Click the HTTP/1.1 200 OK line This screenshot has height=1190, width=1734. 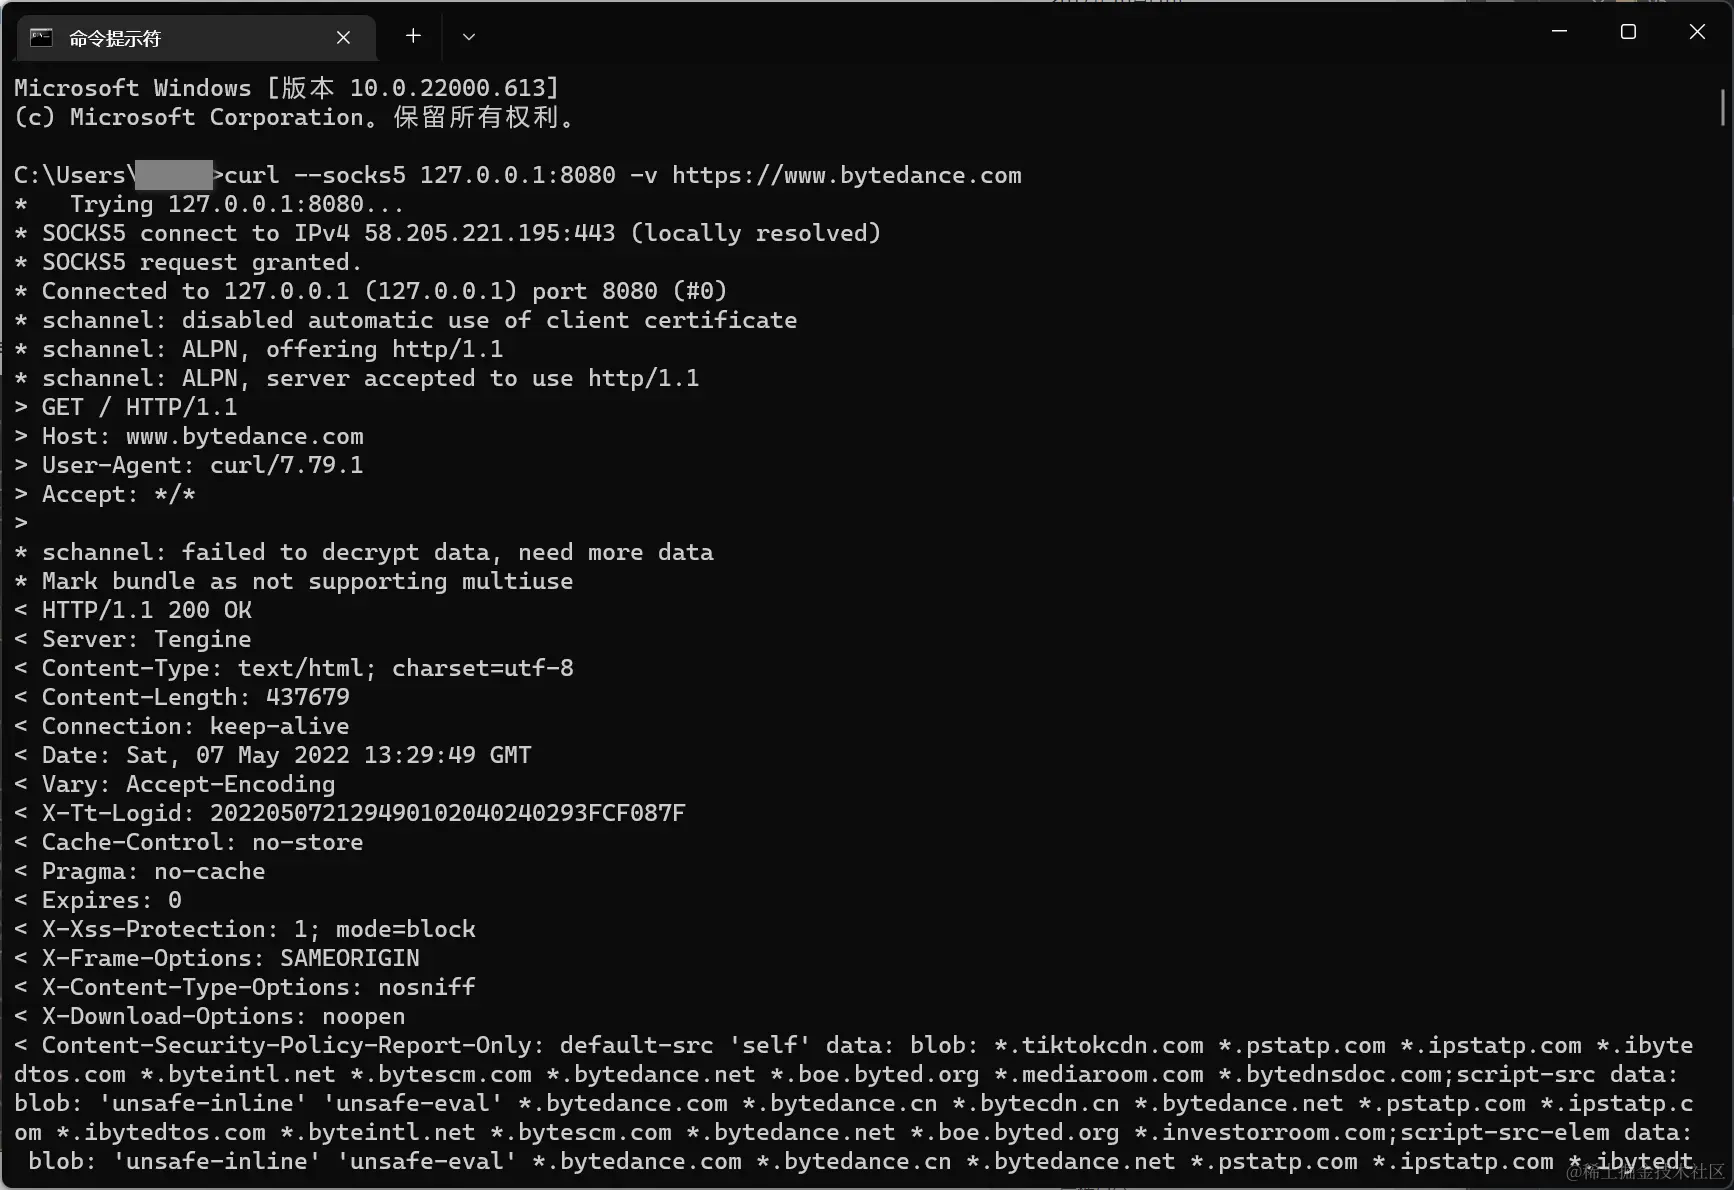coord(147,610)
